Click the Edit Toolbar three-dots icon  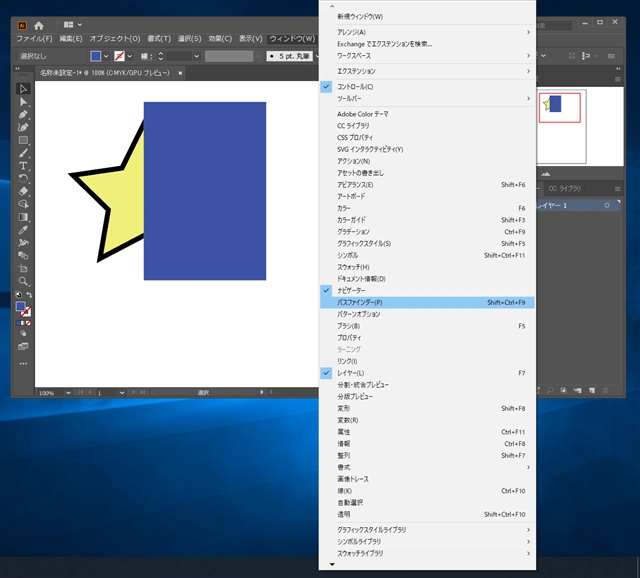click(23, 363)
